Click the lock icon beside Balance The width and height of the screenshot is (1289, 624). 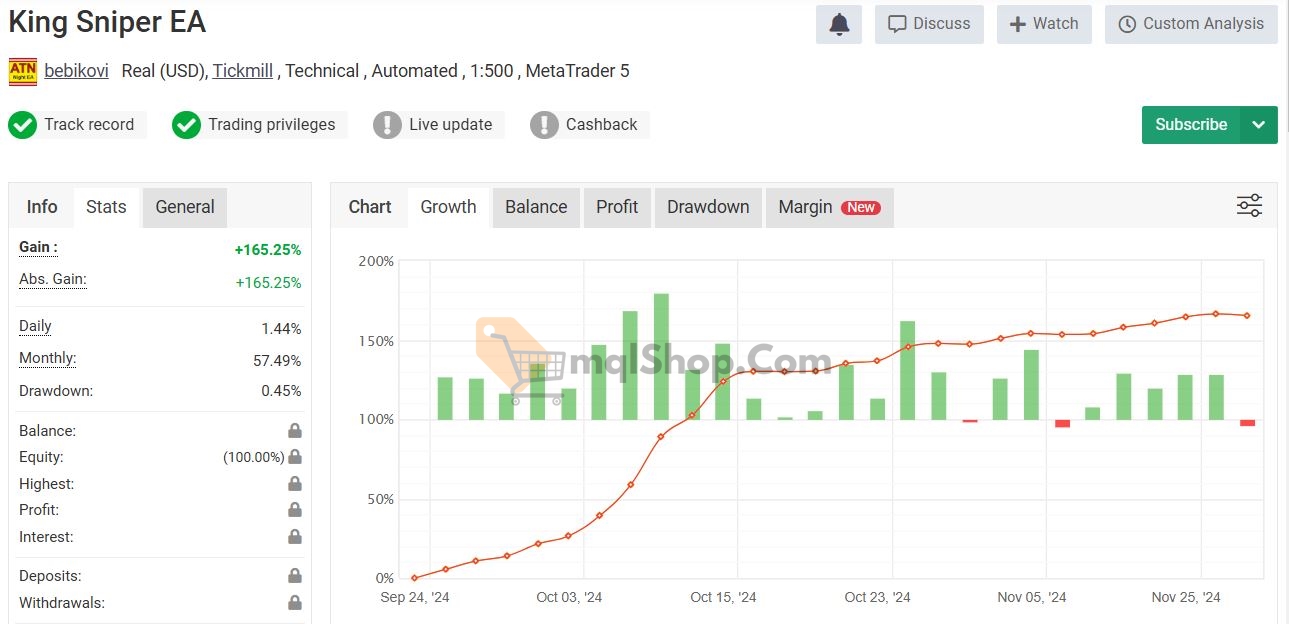point(295,431)
